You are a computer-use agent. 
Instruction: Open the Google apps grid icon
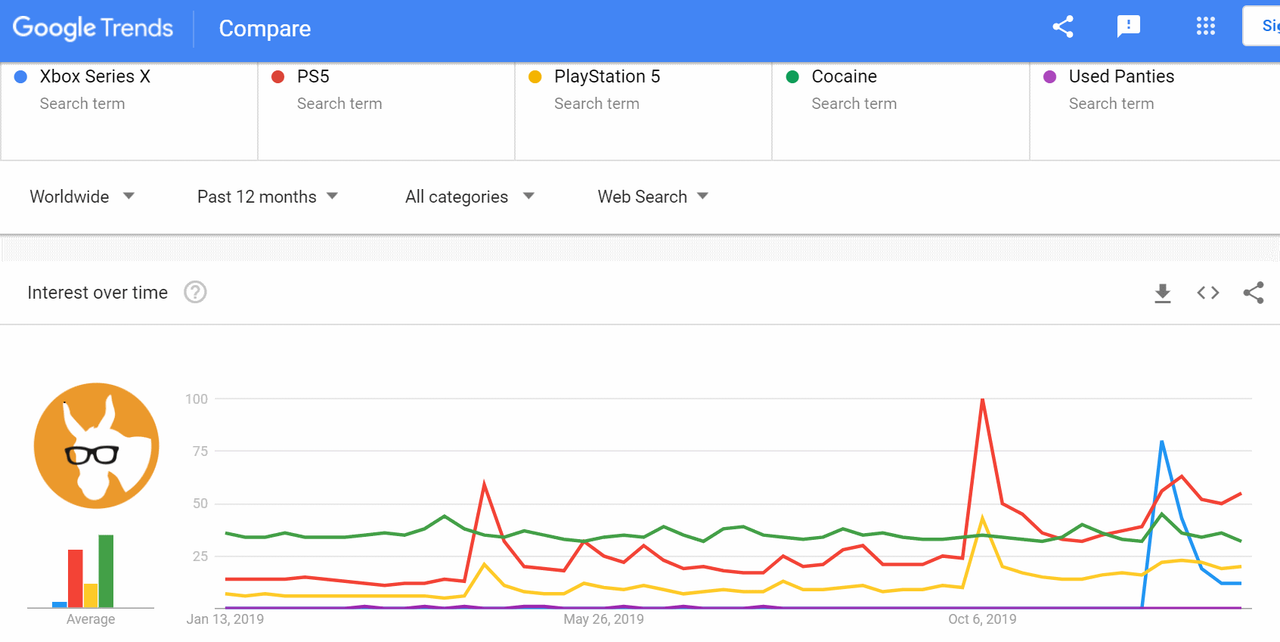click(1206, 27)
